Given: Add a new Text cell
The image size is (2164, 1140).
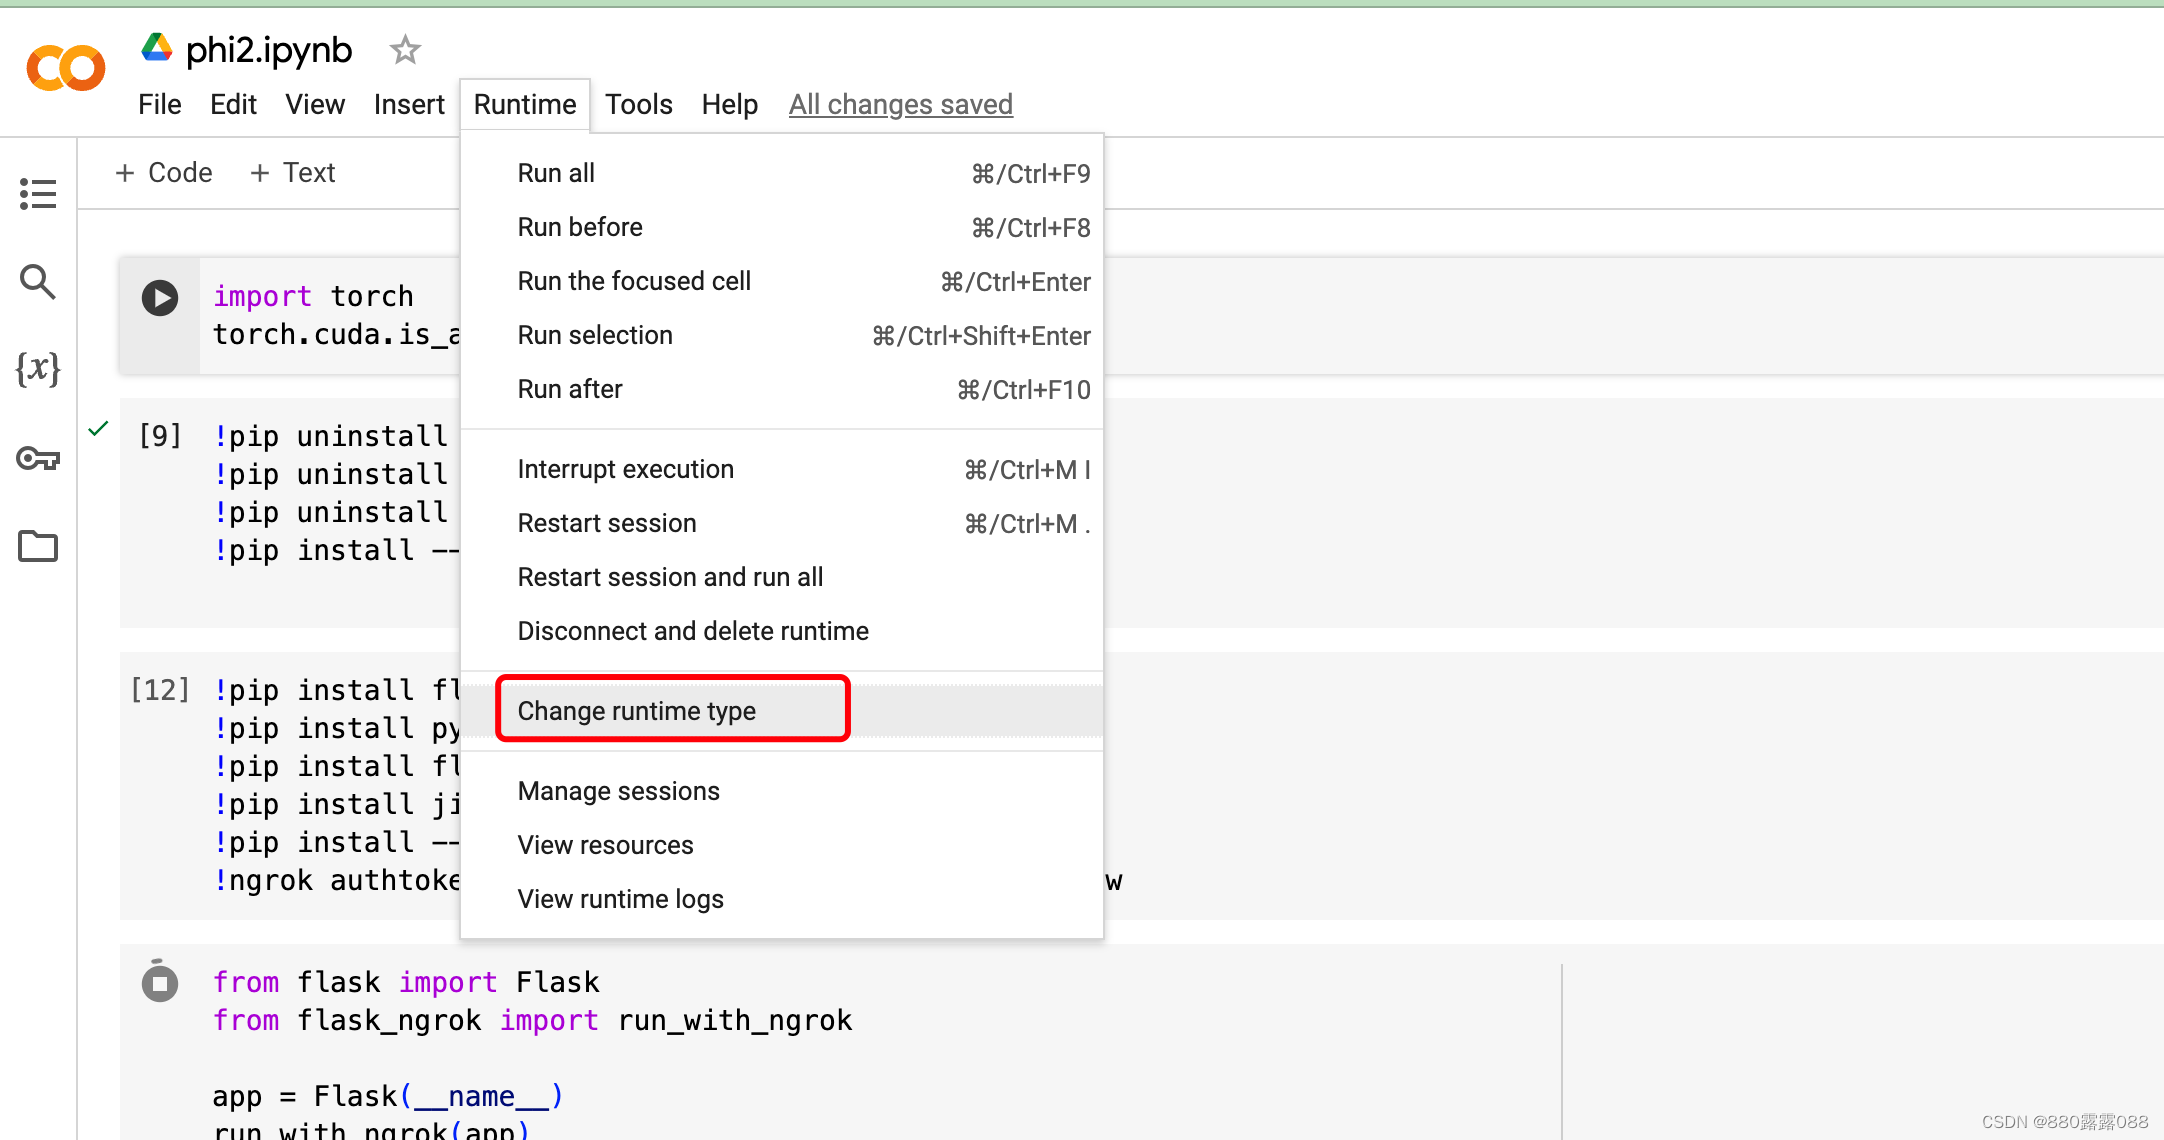Looking at the screenshot, I should point(292,173).
